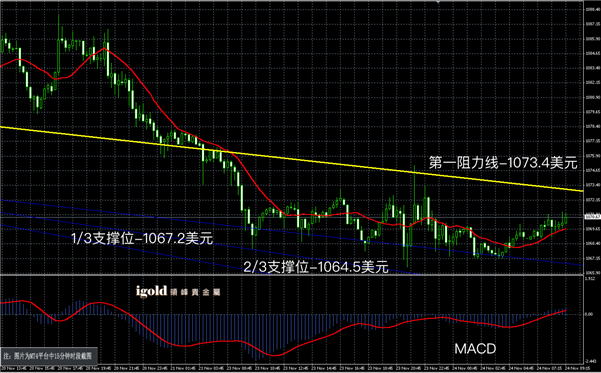The width and height of the screenshot is (601, 373).
Task: Click the igold logo watermark
Action: 178,291
